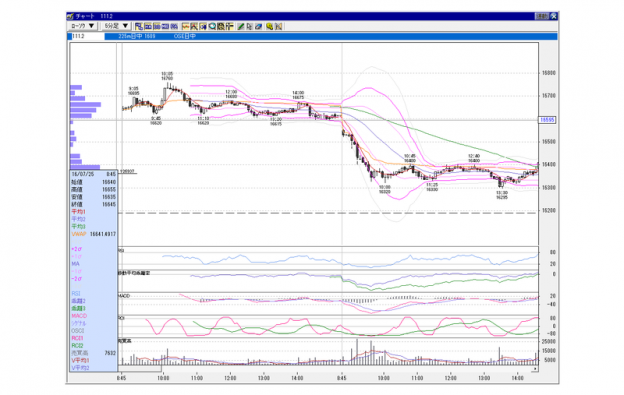The height and width of the screenshot is (395, 624).
Task: Click the scroll-right arrow at chart bottom
Action: coord(535,369)
